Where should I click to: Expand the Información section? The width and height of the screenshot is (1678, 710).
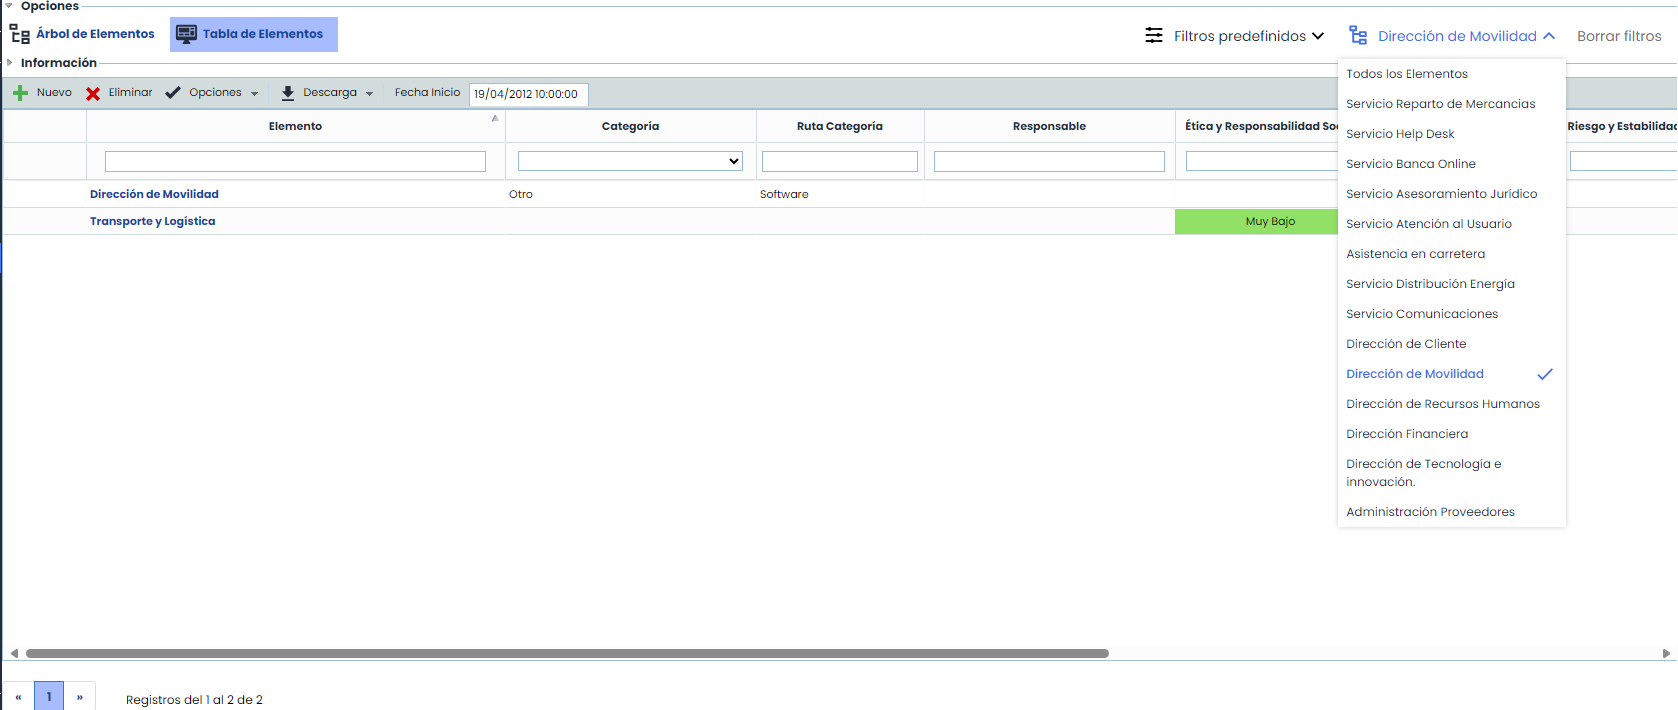click(10, 63)
